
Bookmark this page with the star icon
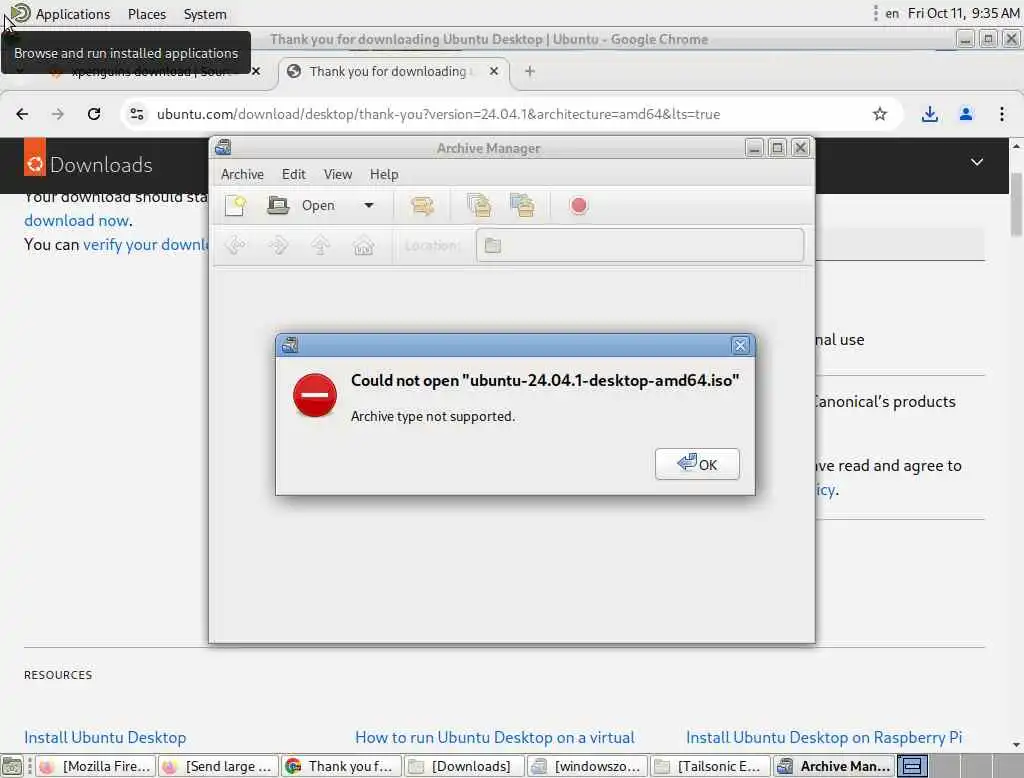click(x=880, y=114)
